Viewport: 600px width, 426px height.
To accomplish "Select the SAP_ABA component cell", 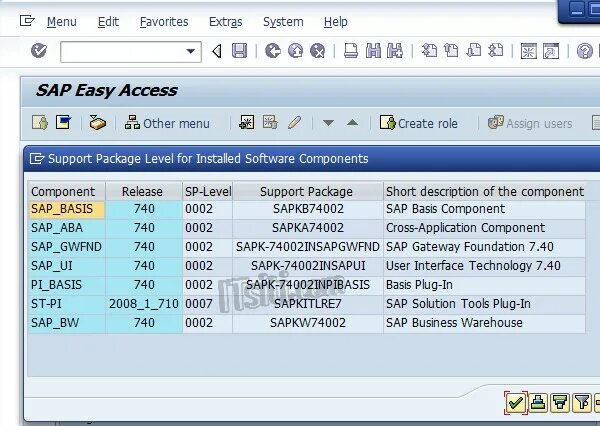I will [67, 228].
